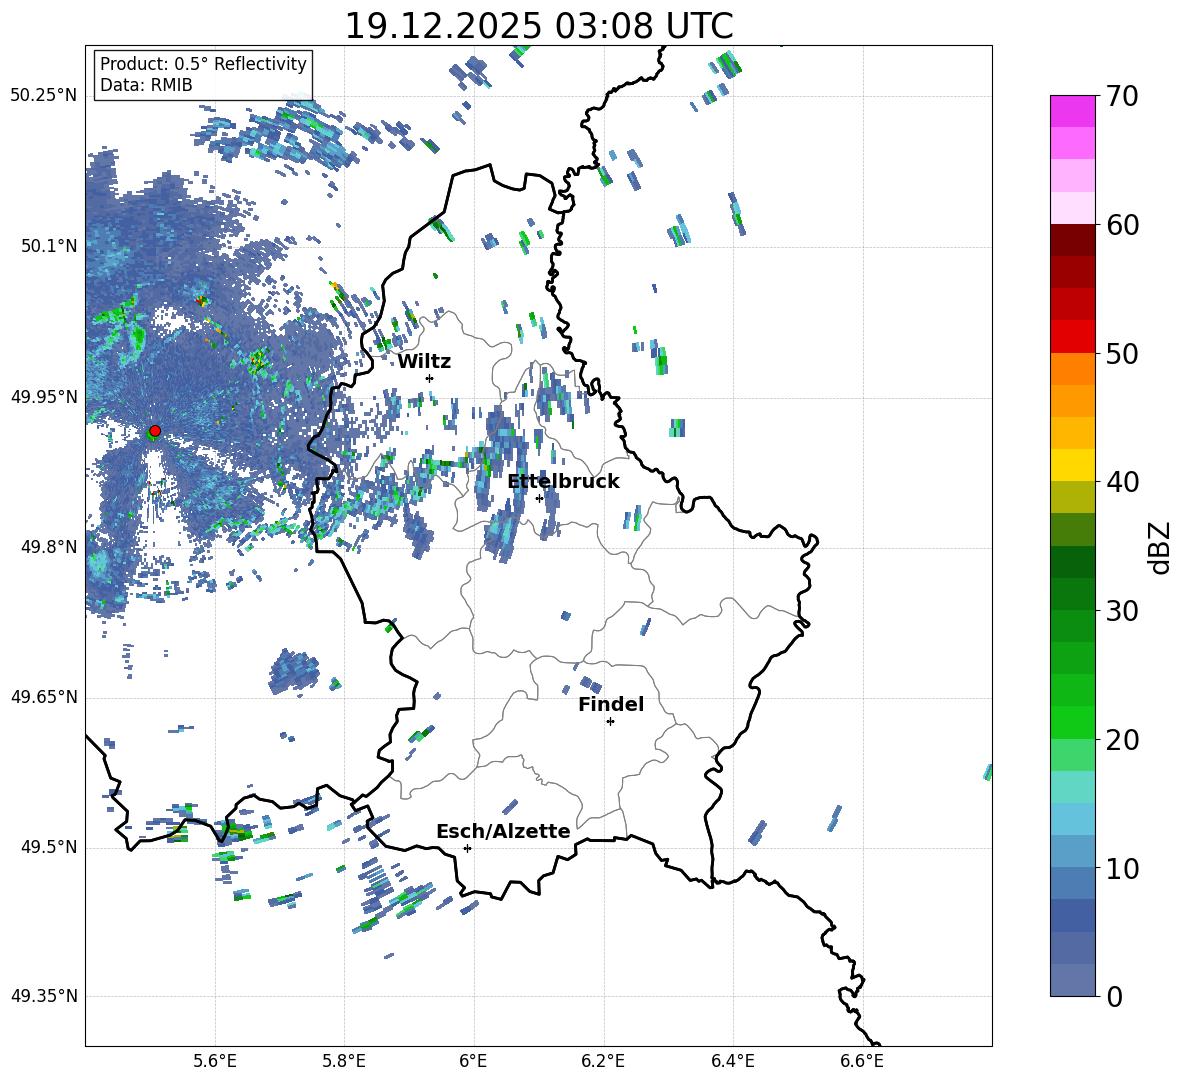
Task: Click the red radar site marker
Action: coord(155,430)
